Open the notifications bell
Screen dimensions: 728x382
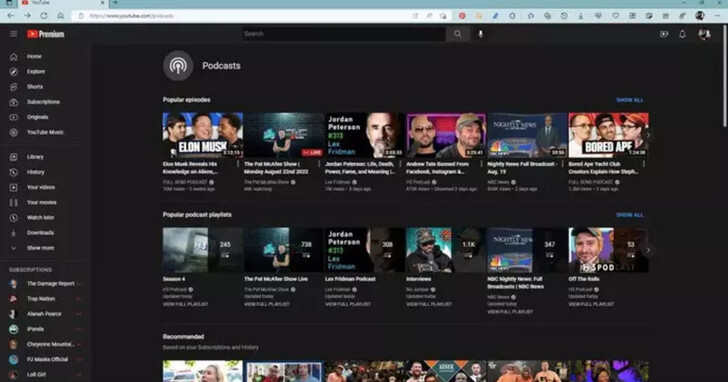pyautogui.click(x=682, y=34)
